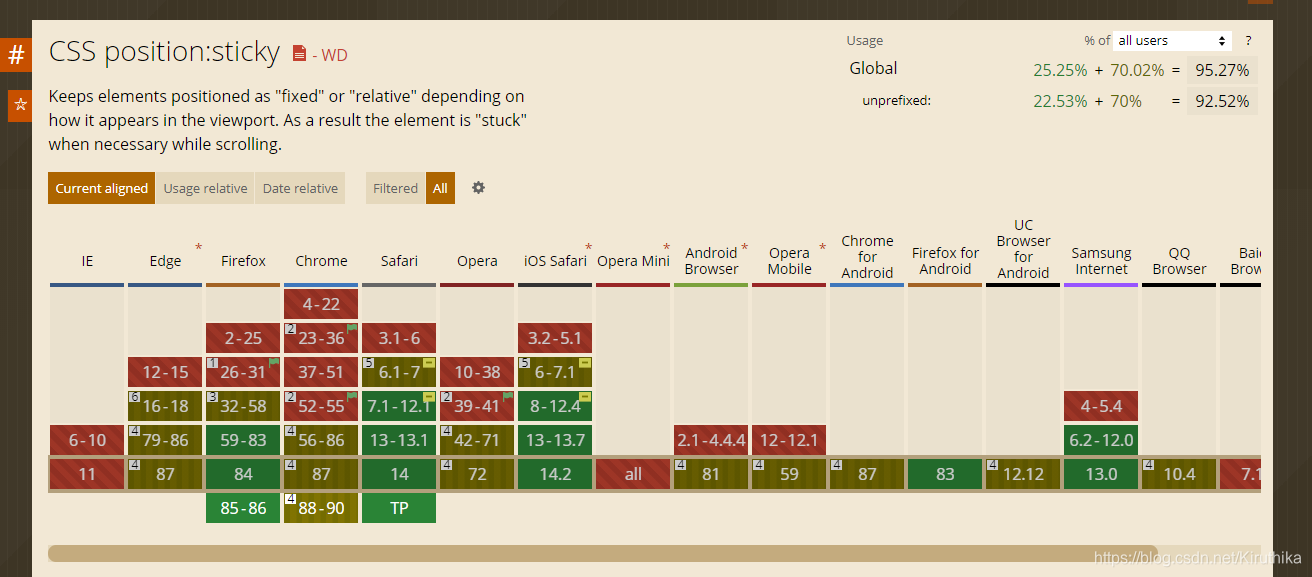Select Safari 6.1-7 support cell
Viewport: 1312px width, 577px height.
(x=399, y=372)
